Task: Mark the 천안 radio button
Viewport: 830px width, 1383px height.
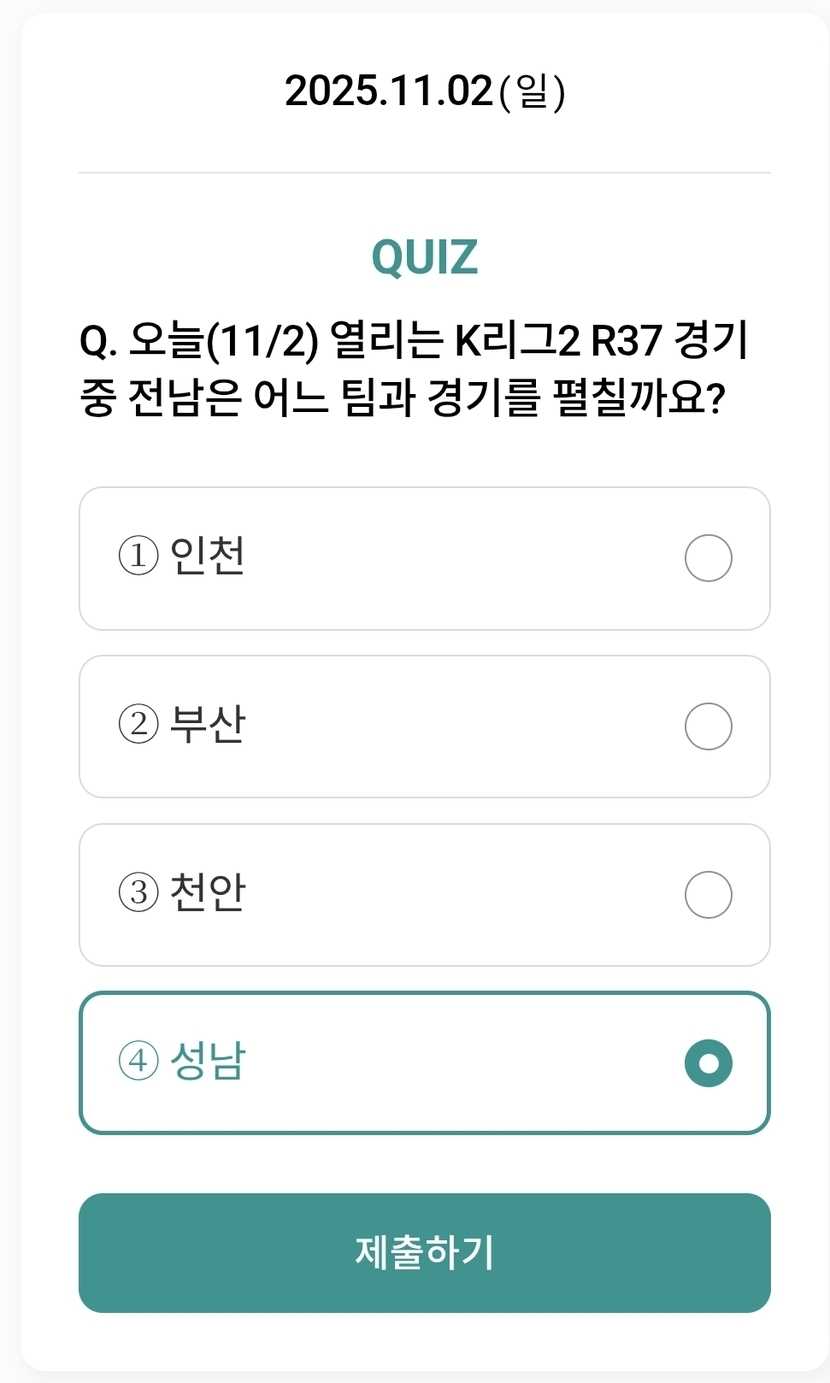Action: (x=708, y=894)
